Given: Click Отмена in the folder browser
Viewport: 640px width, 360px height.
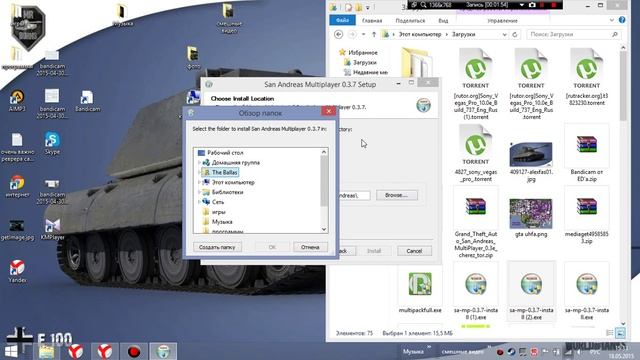Looking at the screenshot, I should pos(310,247).
